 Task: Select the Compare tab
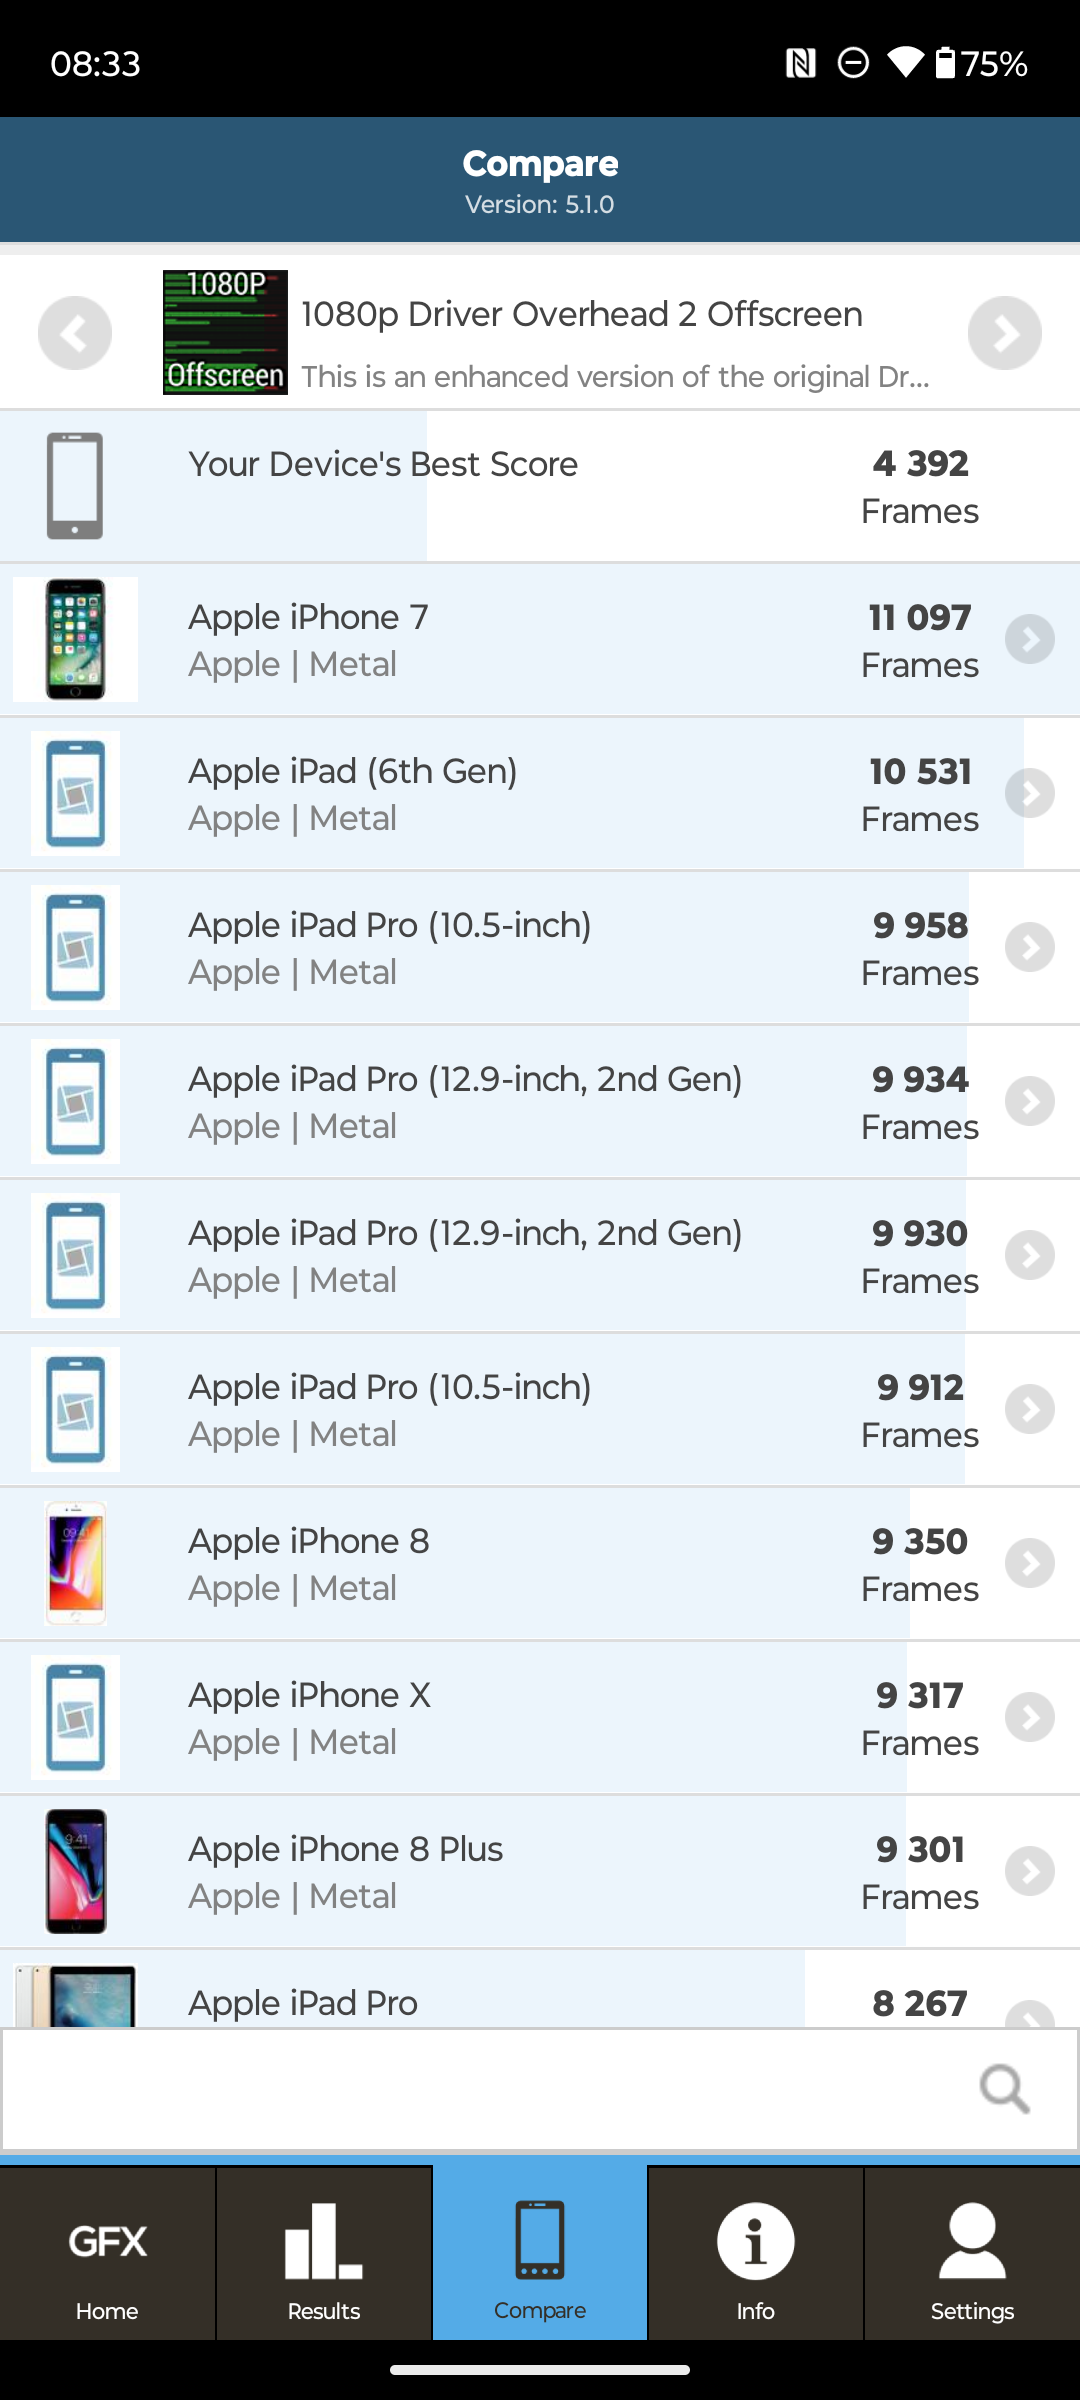[x=540, y=2254]
